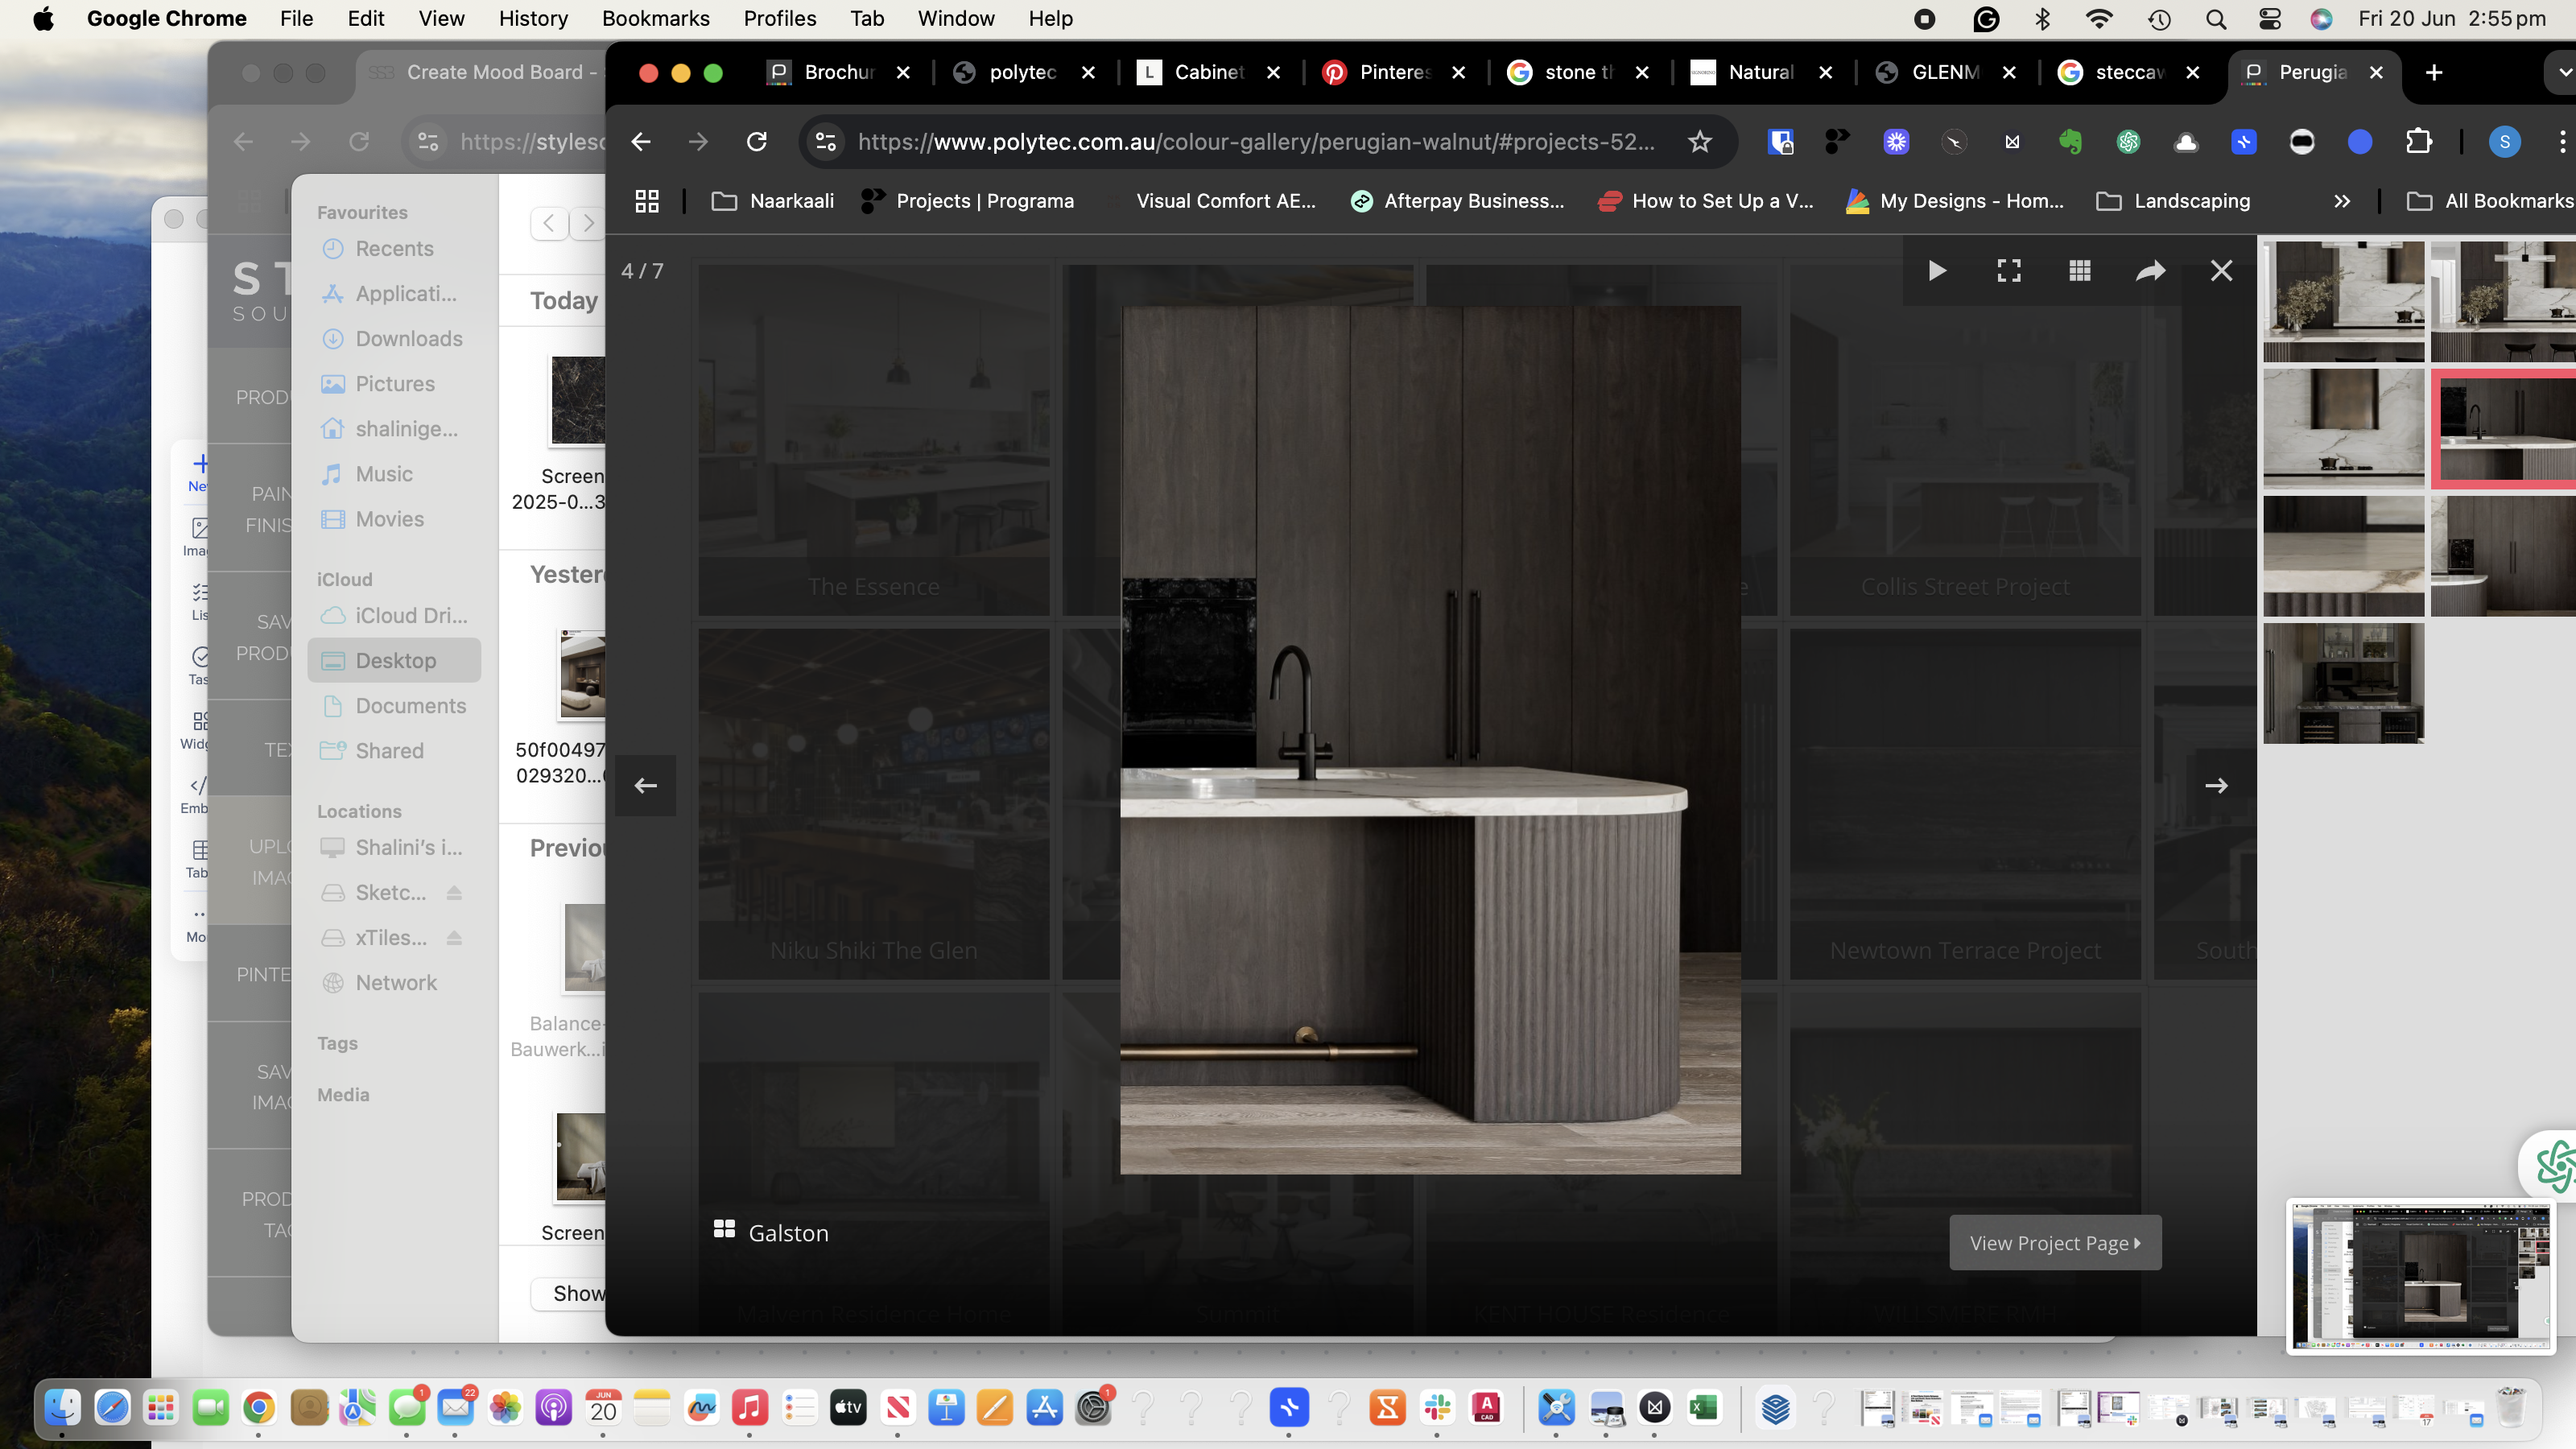Open a new Chrome tab
Screen dimensions: 2576x1449
(2434, 72)
